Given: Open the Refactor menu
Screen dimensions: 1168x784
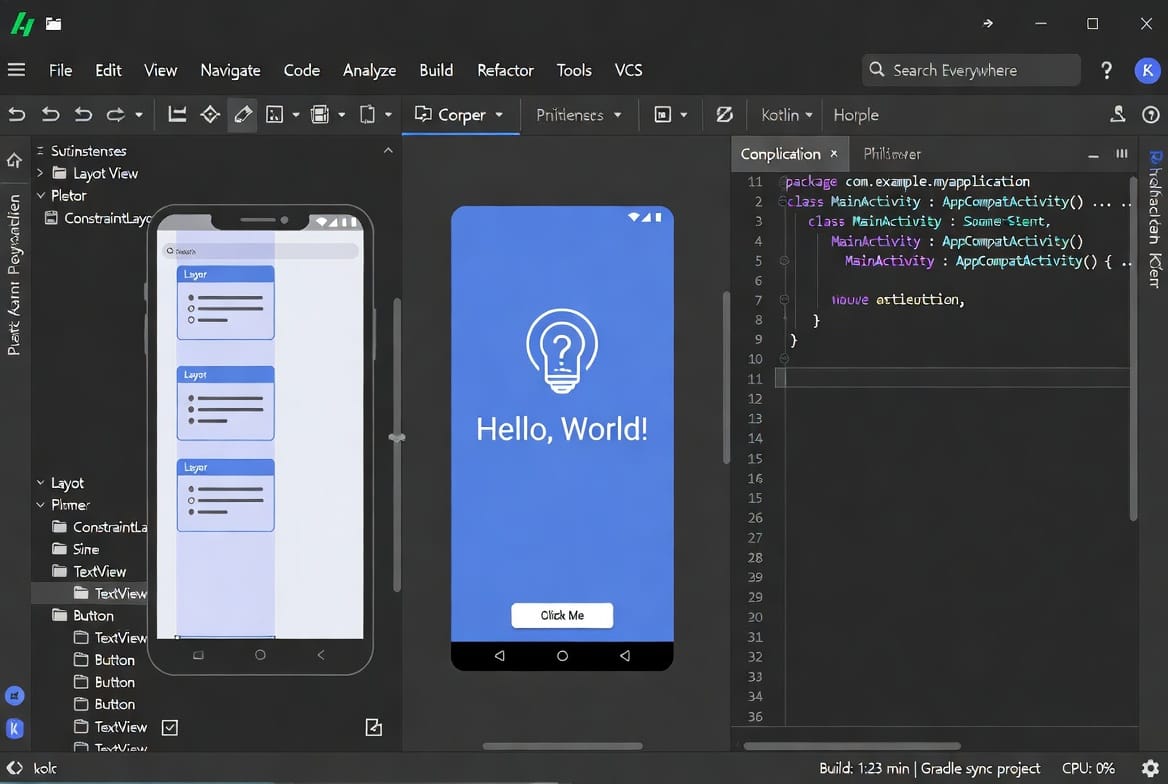Looking at the screenshot, I should click(505, 70).
